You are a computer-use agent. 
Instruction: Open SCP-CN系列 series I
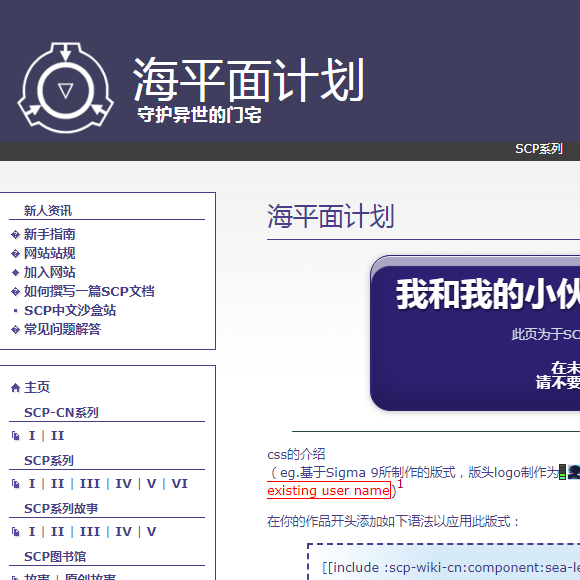32,436
